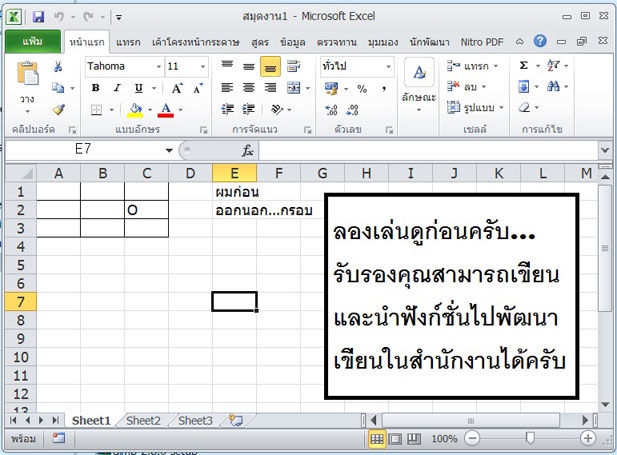
Task: Click the แทรก (Insert) cells button
Action: 476,66
